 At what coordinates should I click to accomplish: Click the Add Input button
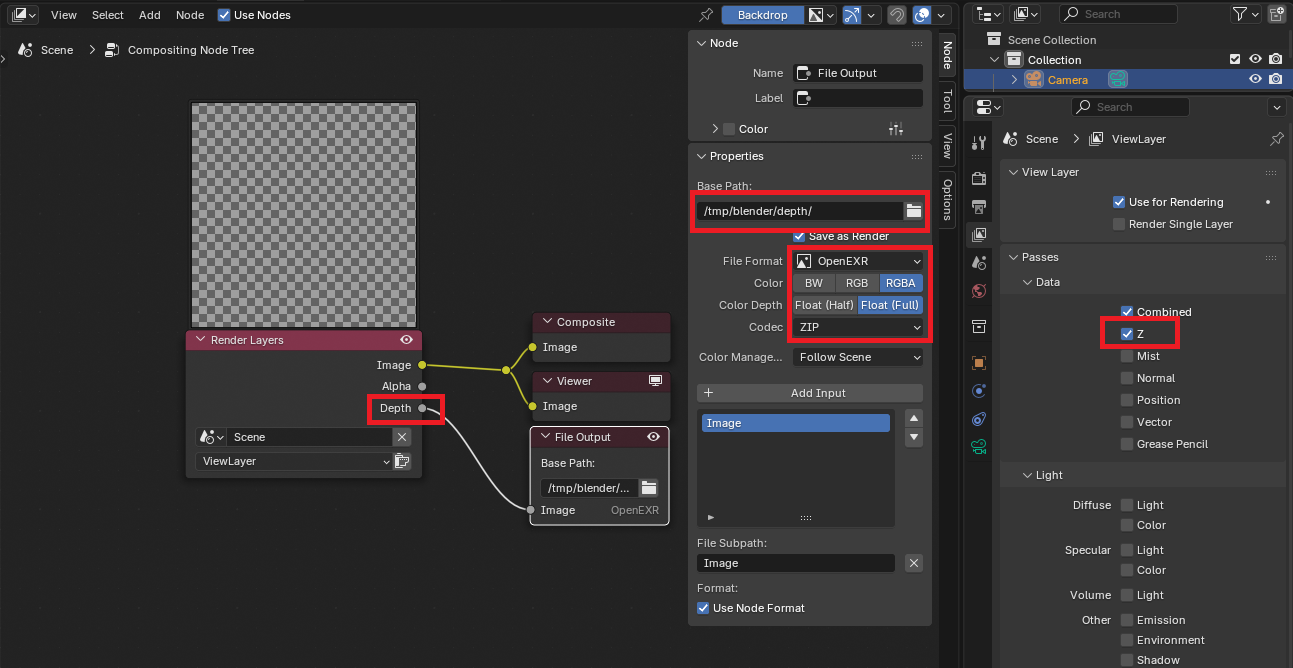pos(809,392)
